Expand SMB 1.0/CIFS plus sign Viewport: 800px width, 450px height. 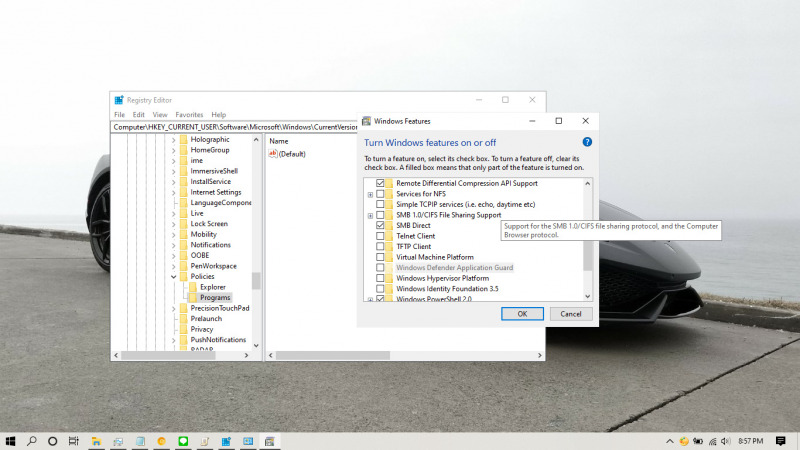(370, 215)
